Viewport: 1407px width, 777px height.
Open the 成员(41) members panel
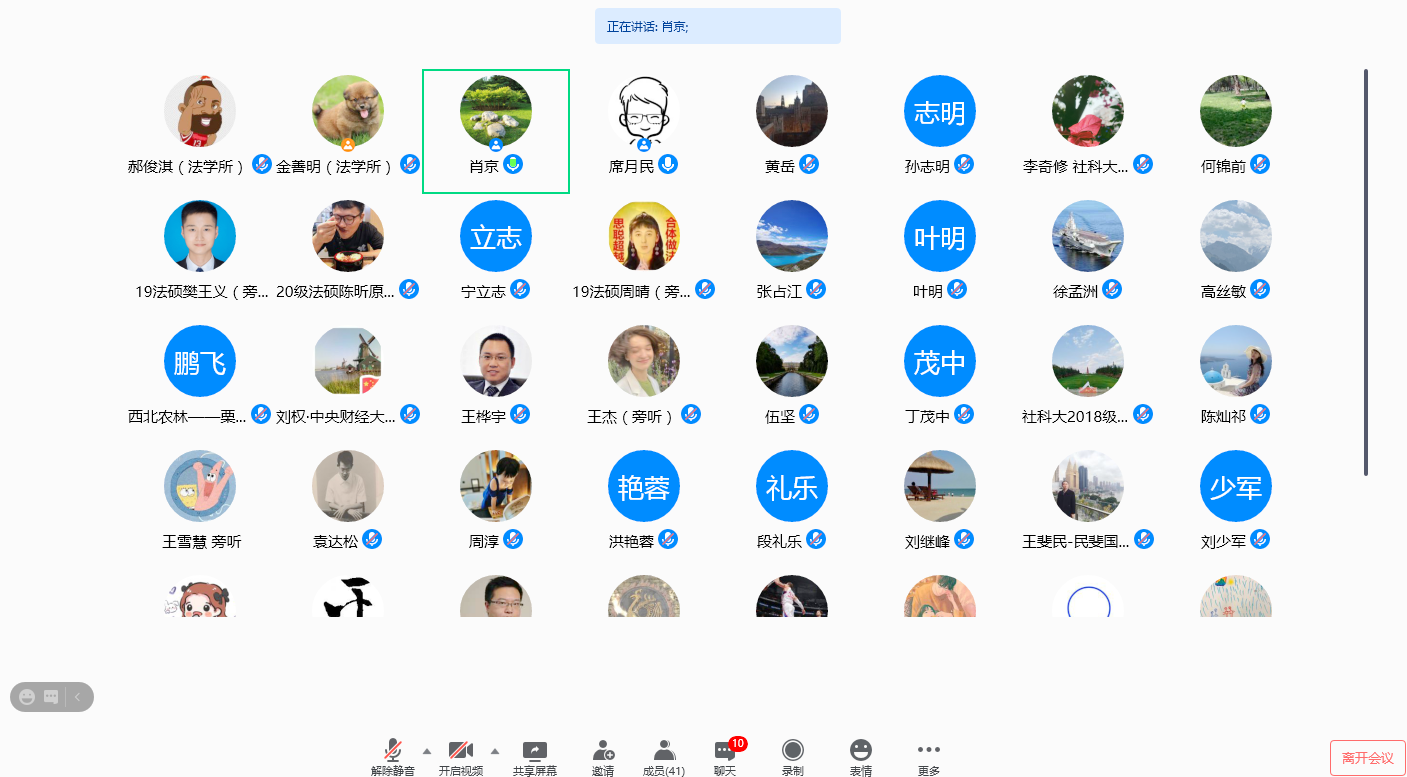point(664,757)
